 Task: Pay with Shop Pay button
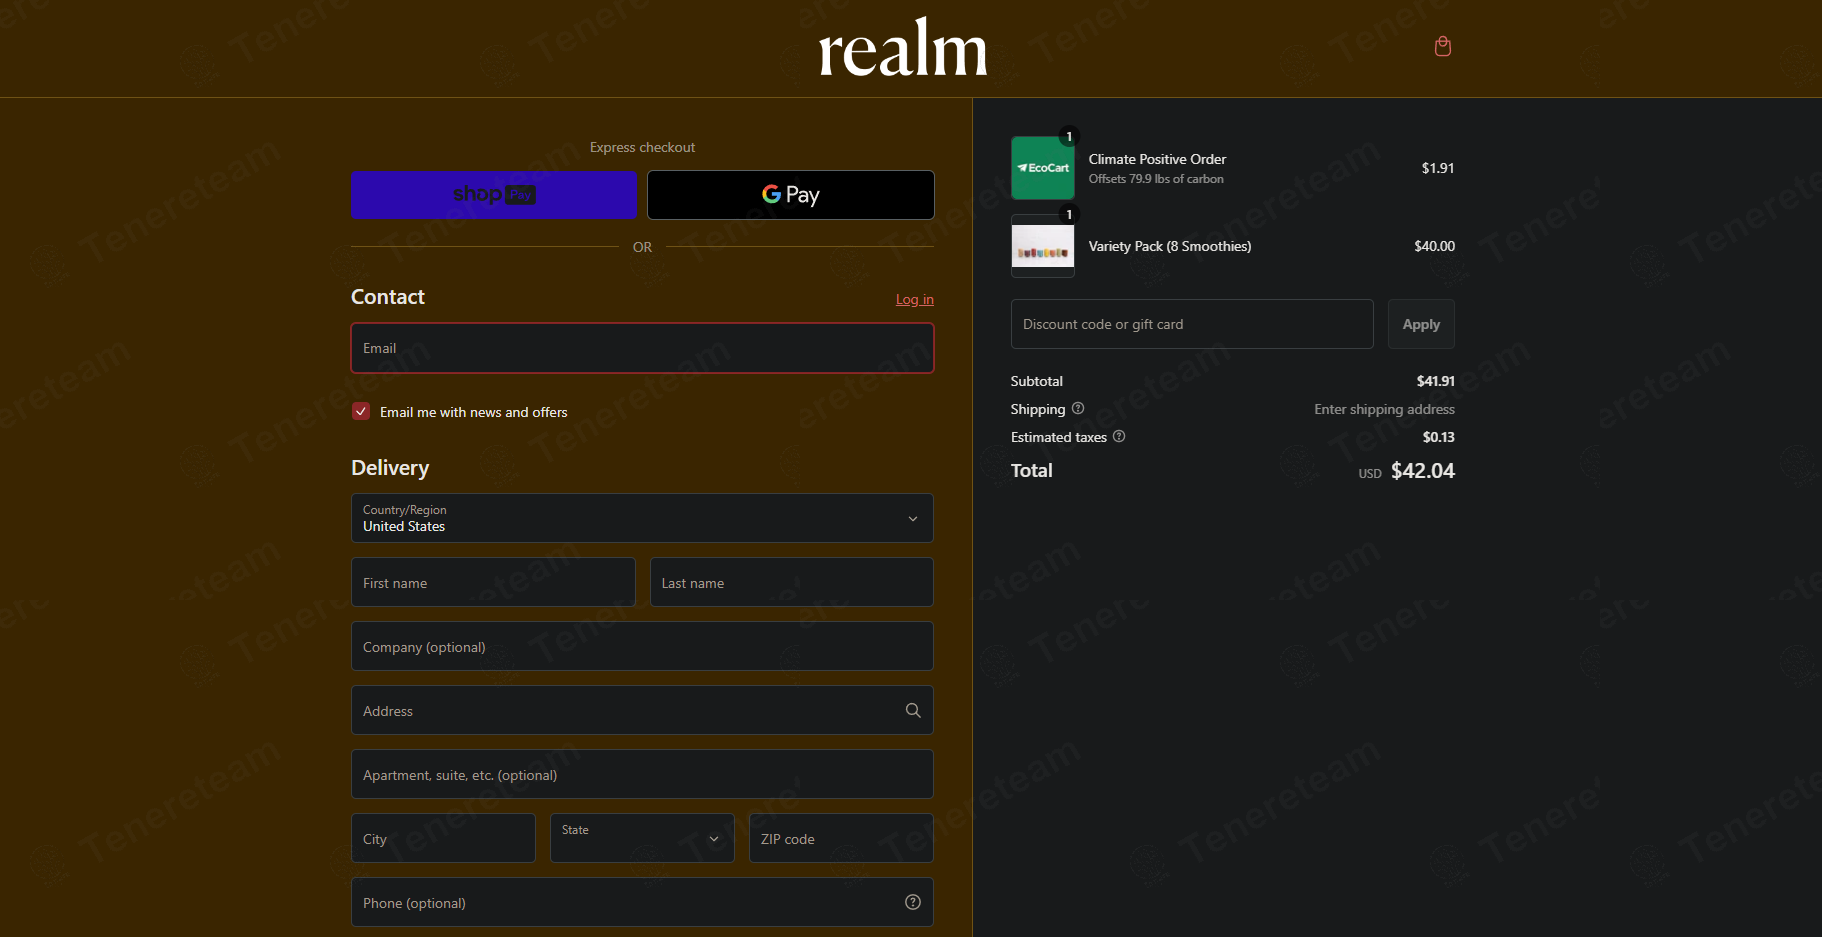[494, 195]
